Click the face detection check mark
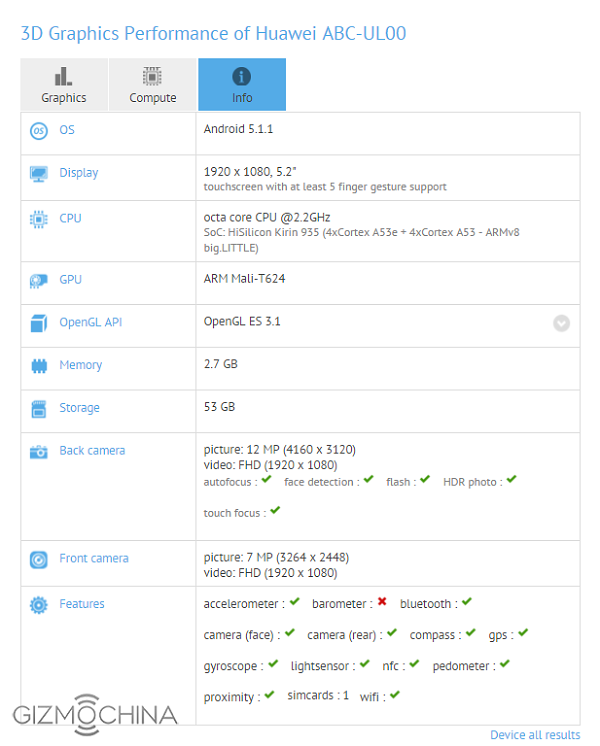Screen dimensions: 600x746 [x=368, y=479]
